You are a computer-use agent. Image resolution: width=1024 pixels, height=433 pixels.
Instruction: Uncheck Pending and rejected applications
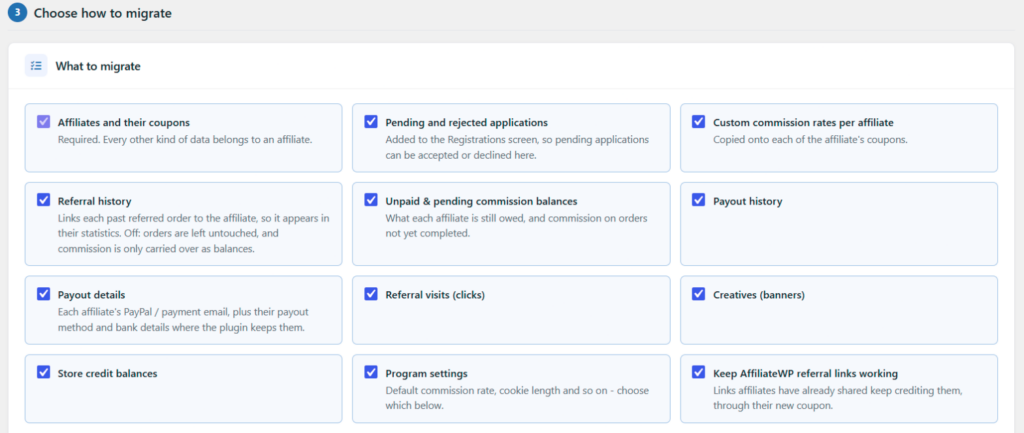(371, 121)
